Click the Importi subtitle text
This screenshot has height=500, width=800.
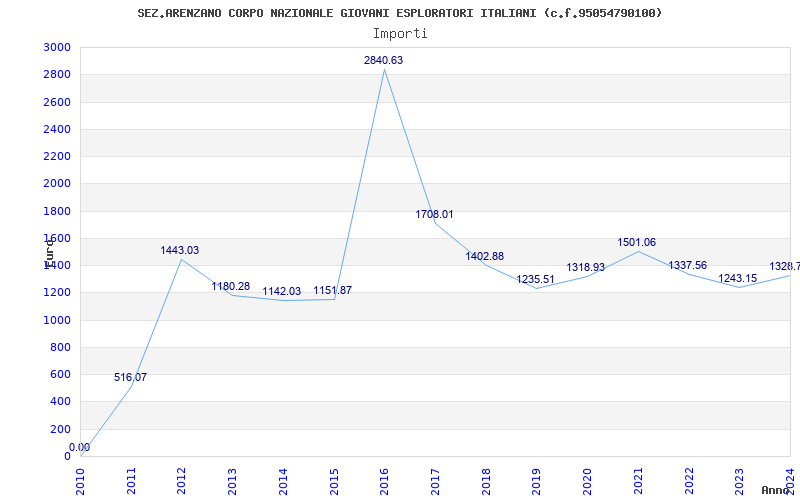click(x=400, y=33)
